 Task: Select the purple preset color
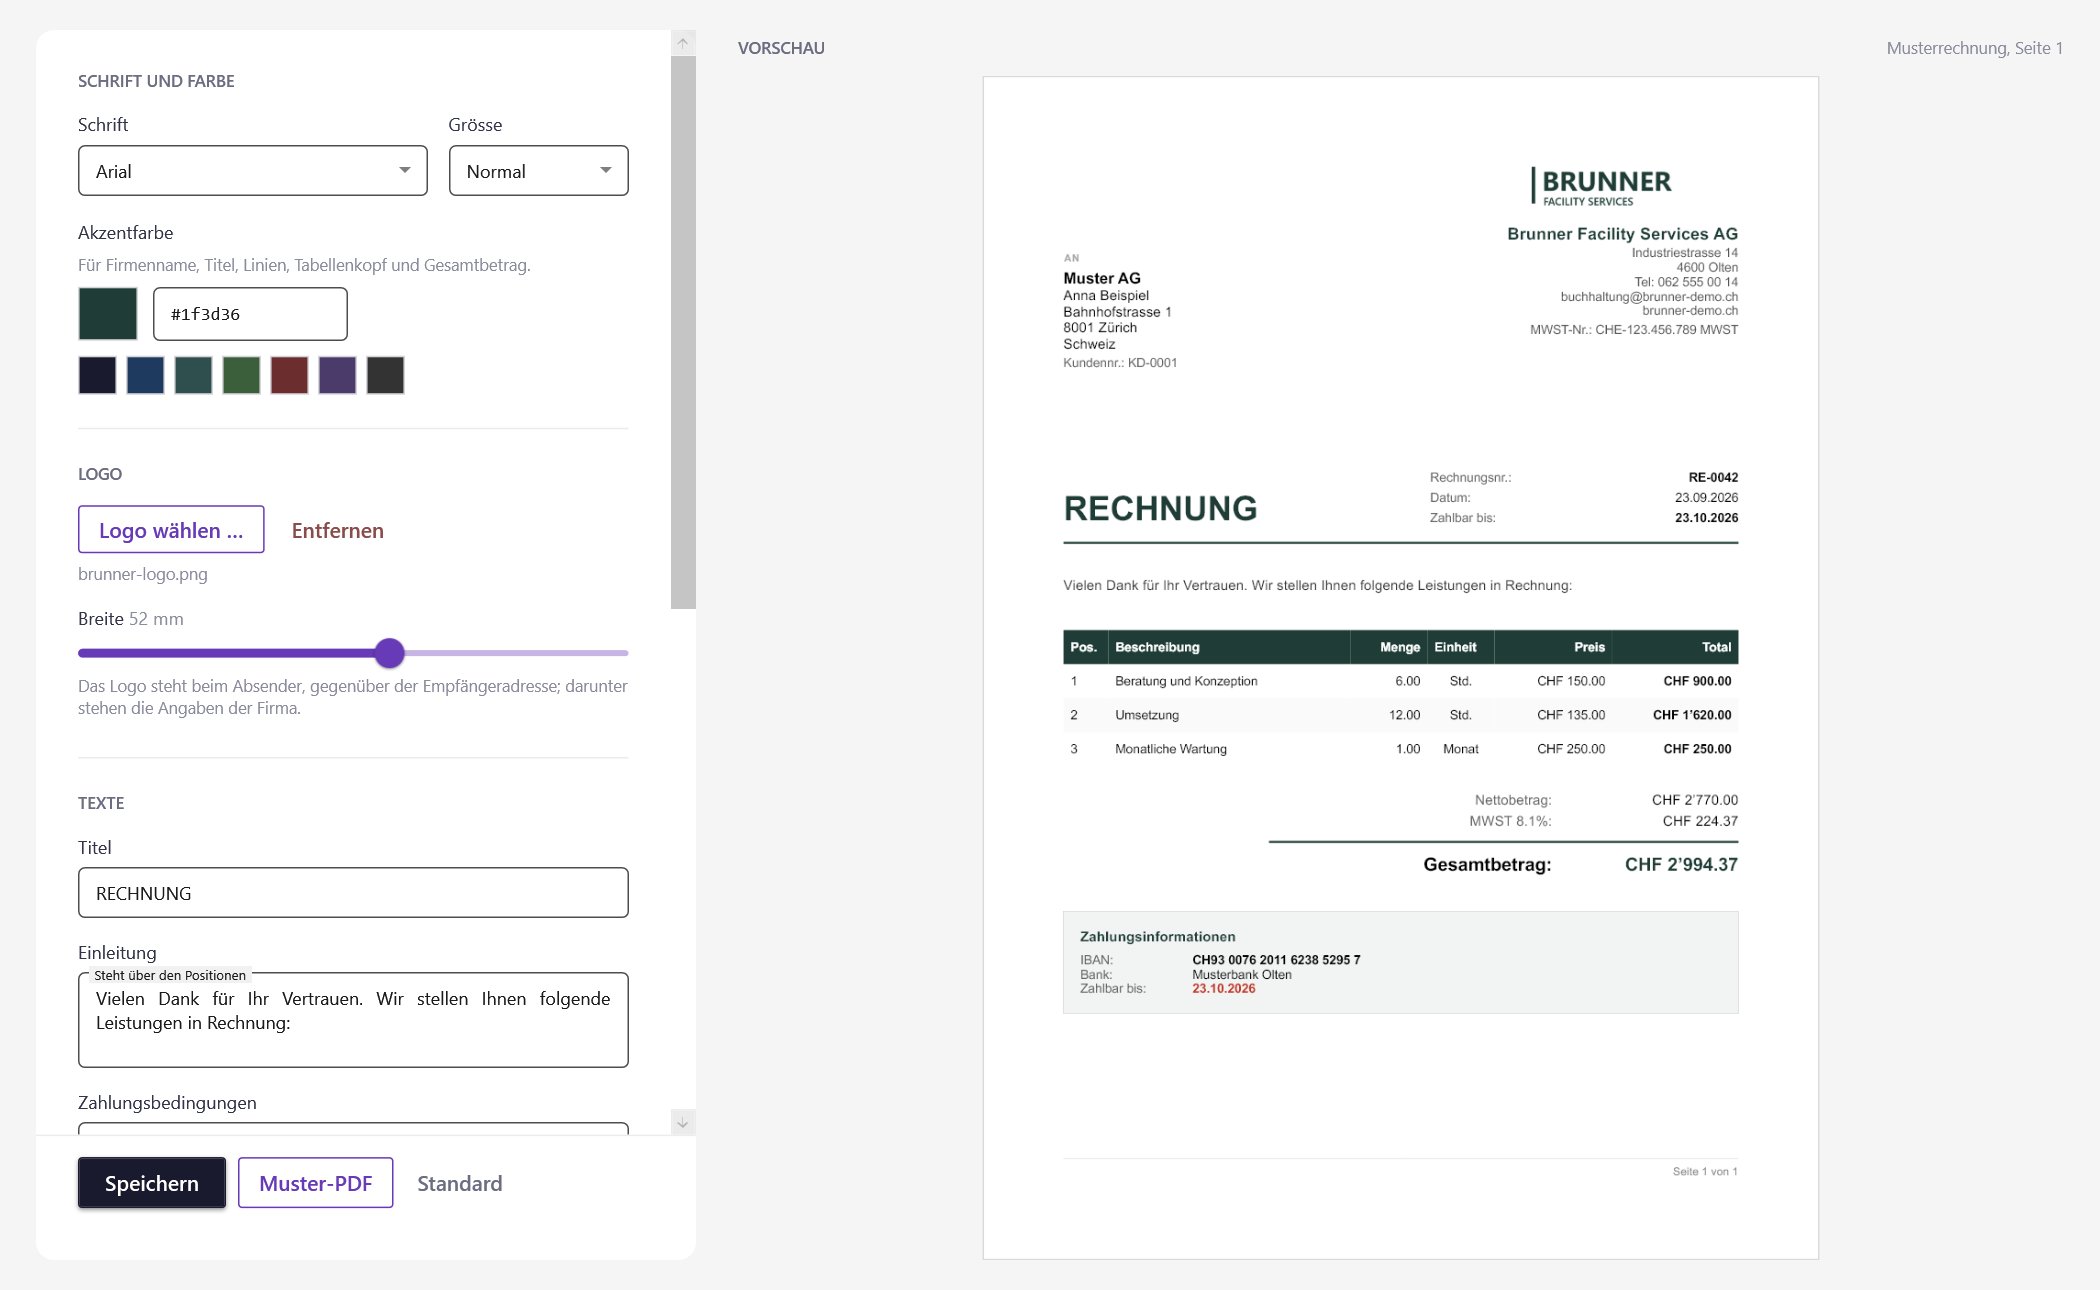point(337,375)
